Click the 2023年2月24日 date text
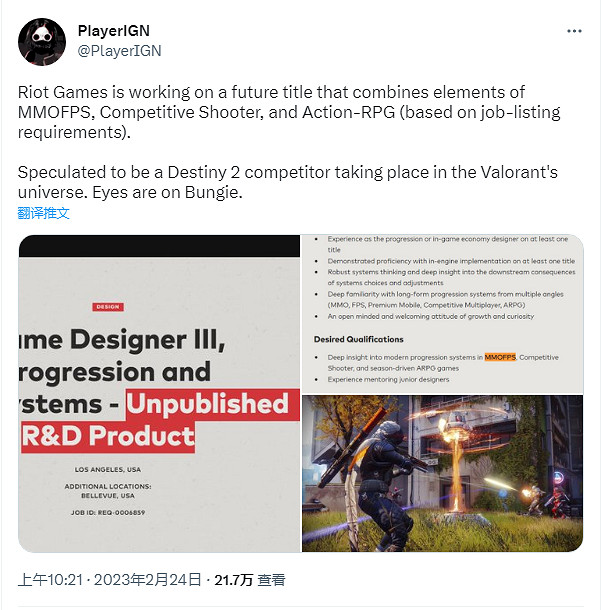 tap(147, 580)
